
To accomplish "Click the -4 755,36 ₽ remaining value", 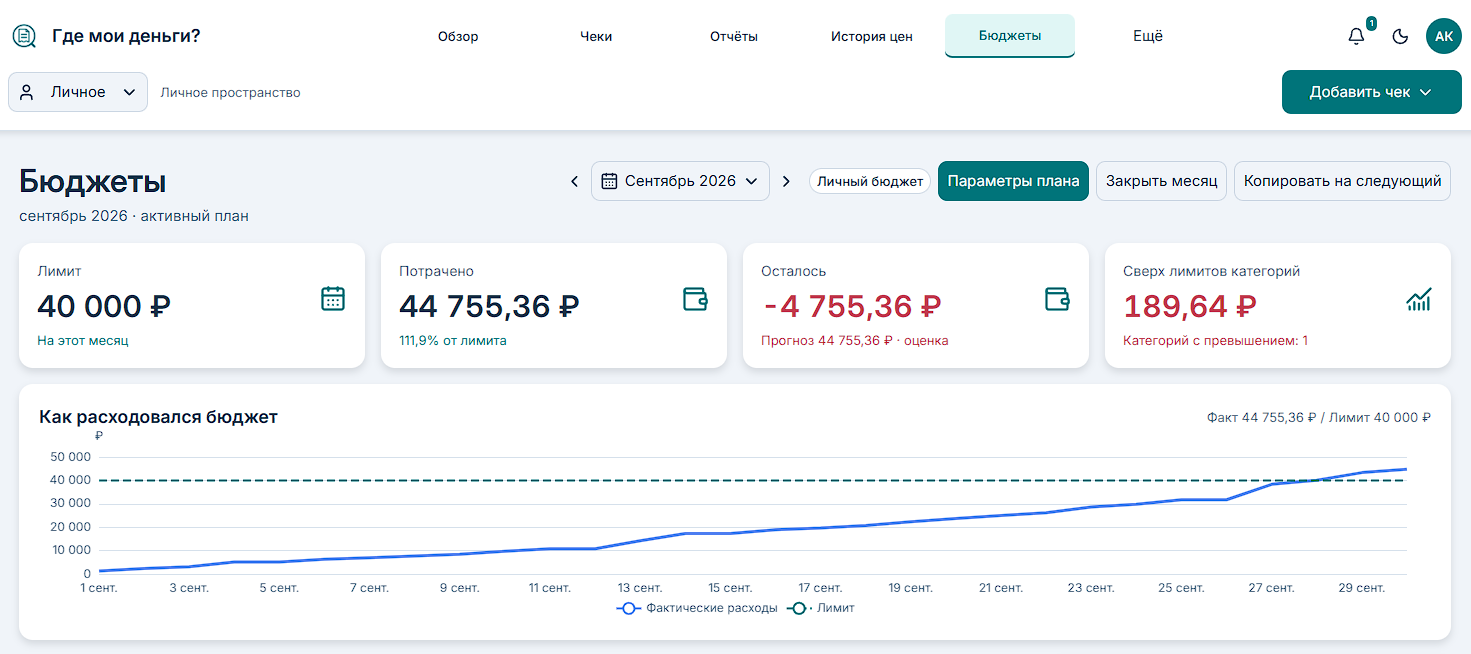I will point(851,306).
